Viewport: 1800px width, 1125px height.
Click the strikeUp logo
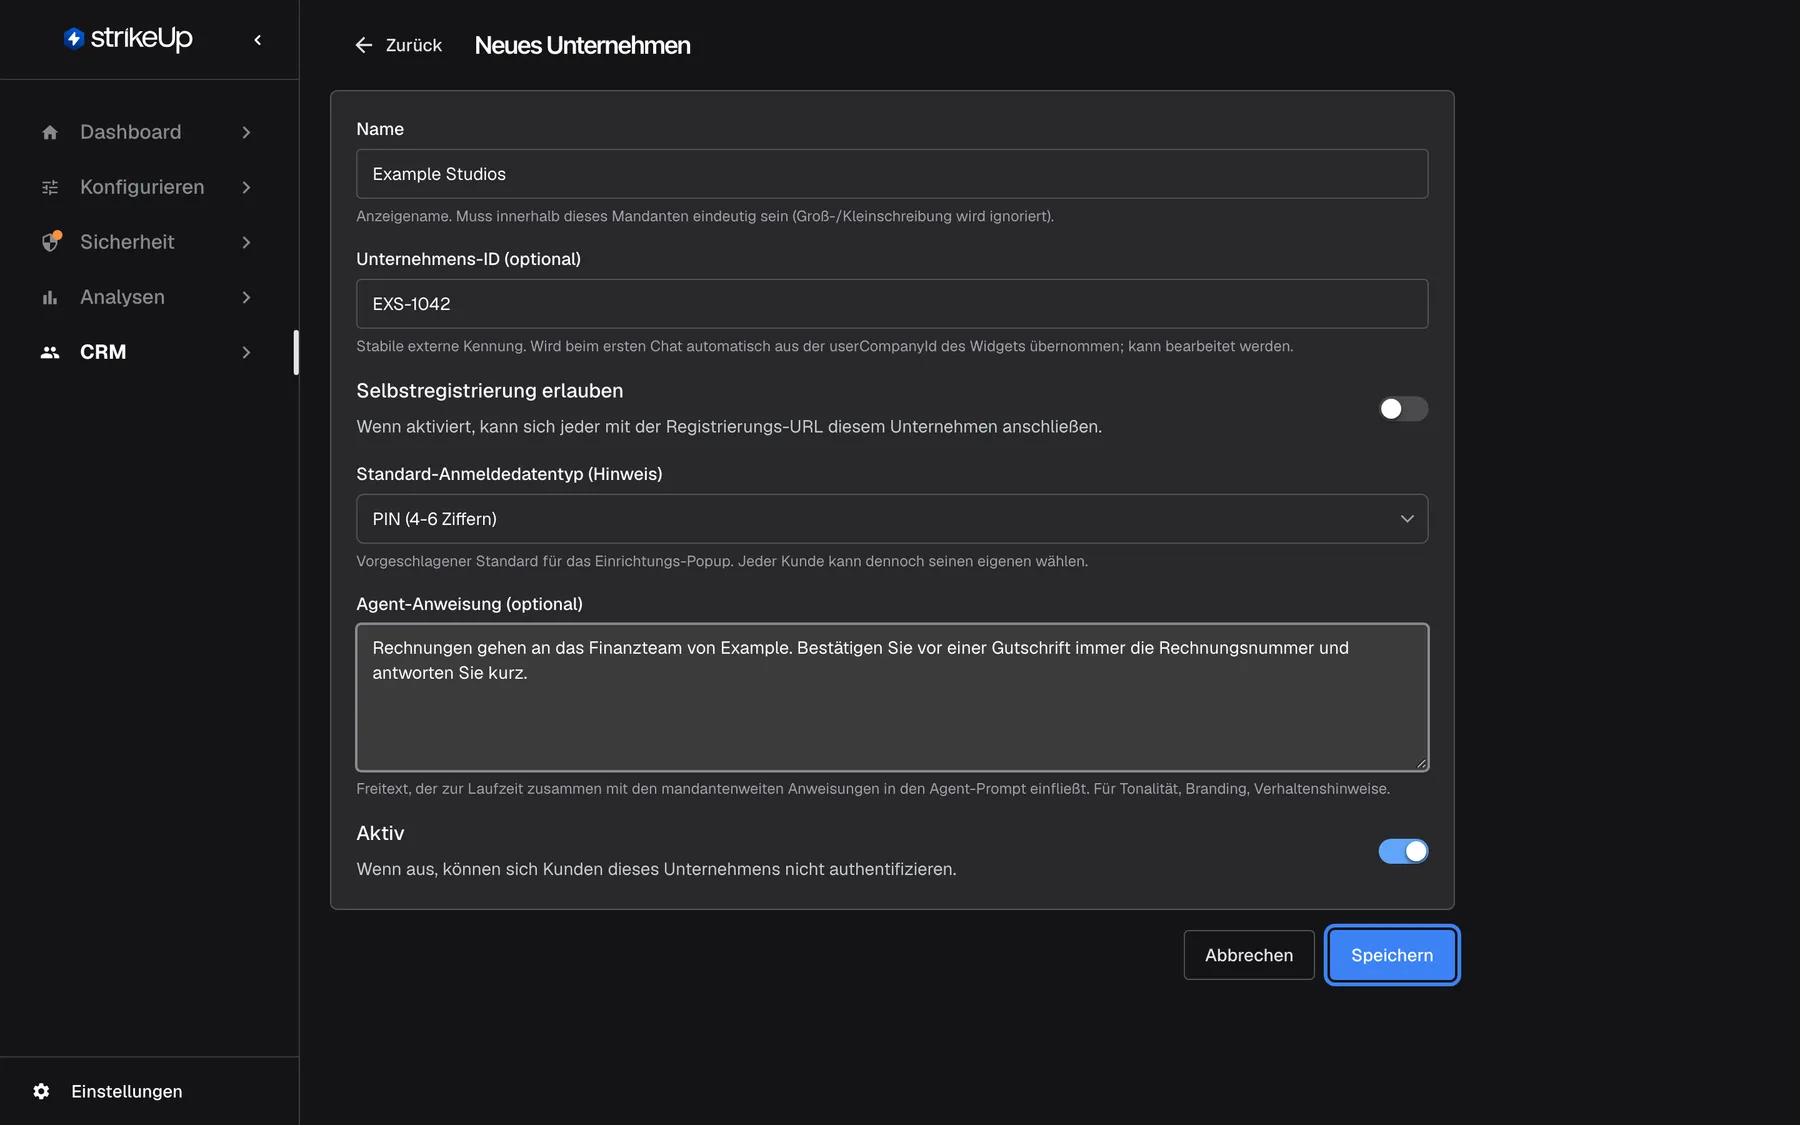pyautogui.click(x=128, y=38)
